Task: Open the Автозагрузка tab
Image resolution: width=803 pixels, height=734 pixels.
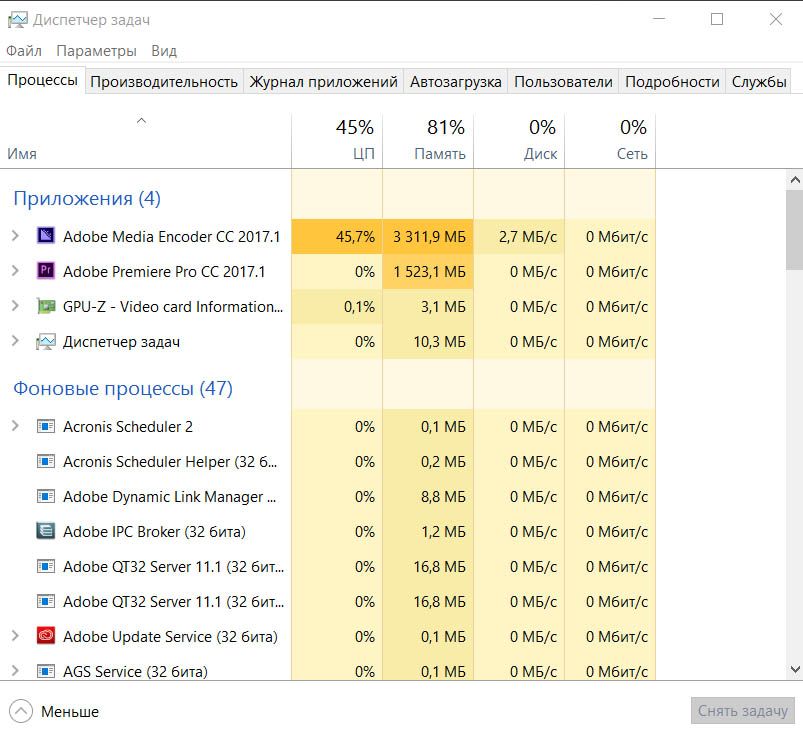Action: point(455,82)
